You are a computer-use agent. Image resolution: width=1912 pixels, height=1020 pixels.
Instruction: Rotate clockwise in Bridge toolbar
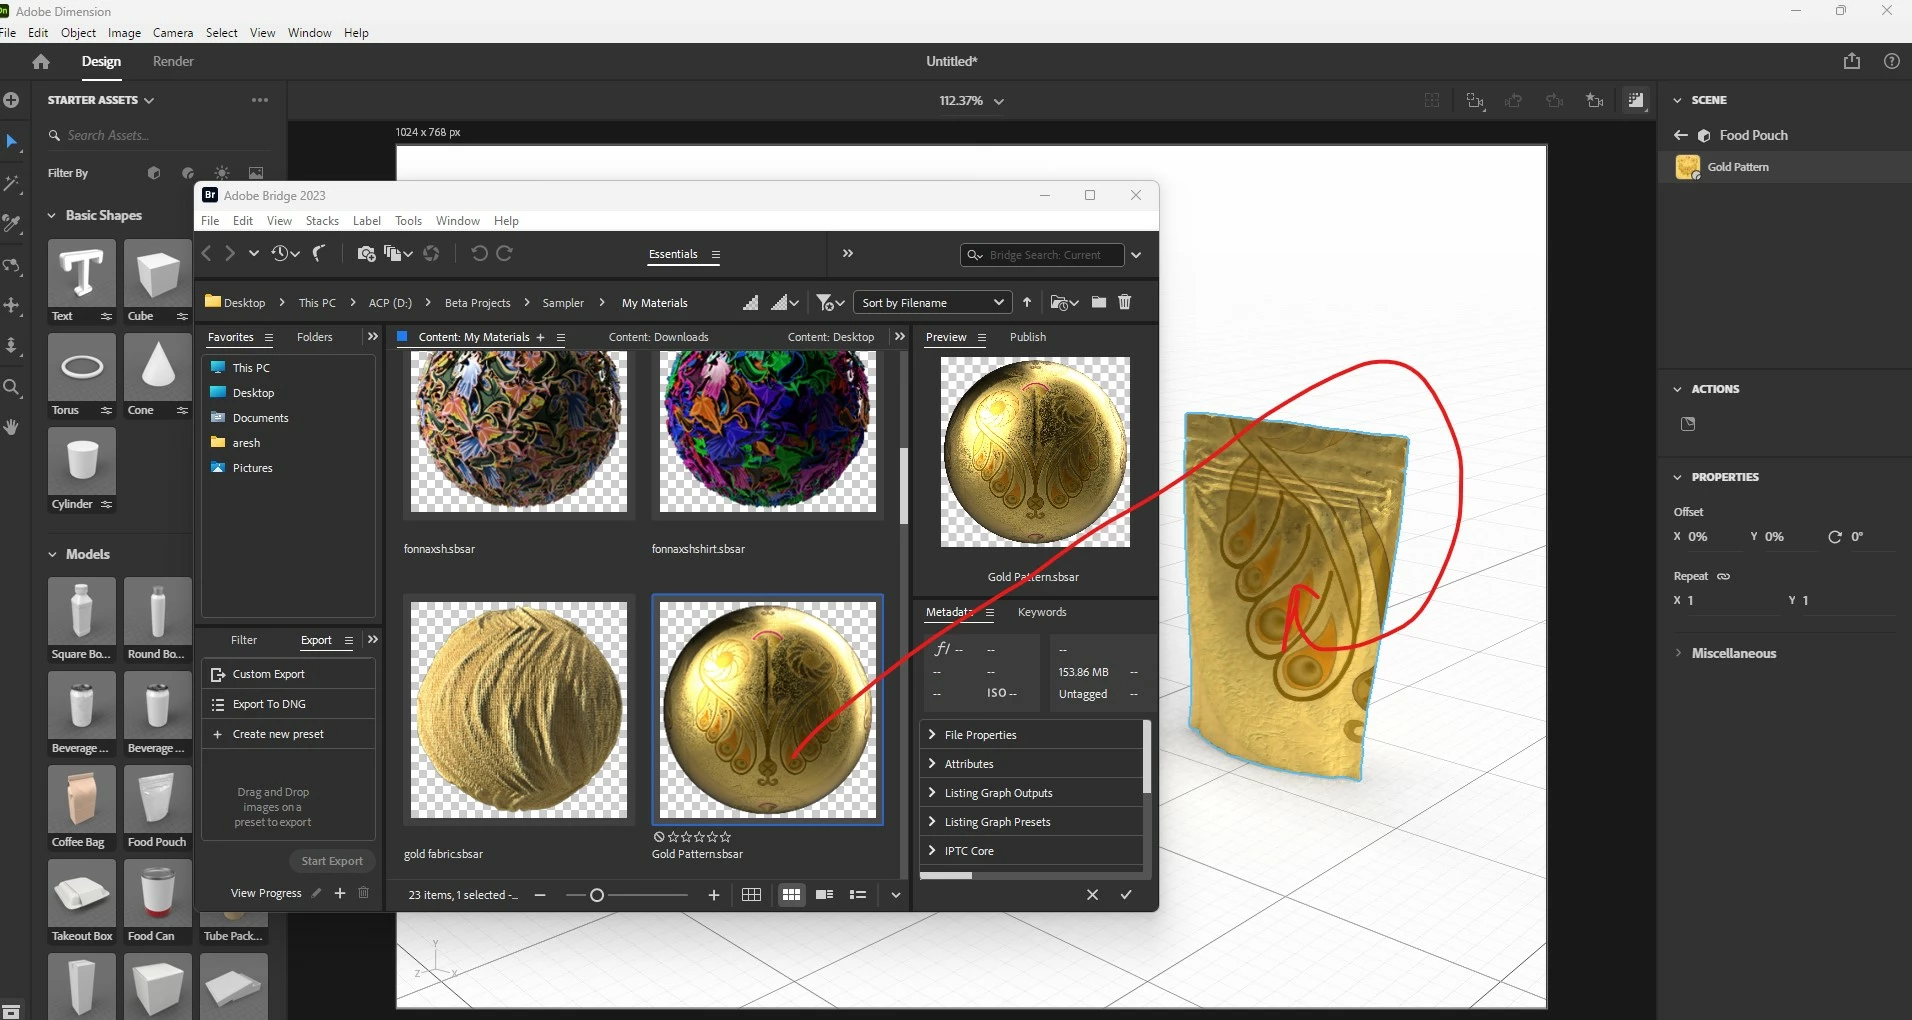click(505, 254)
